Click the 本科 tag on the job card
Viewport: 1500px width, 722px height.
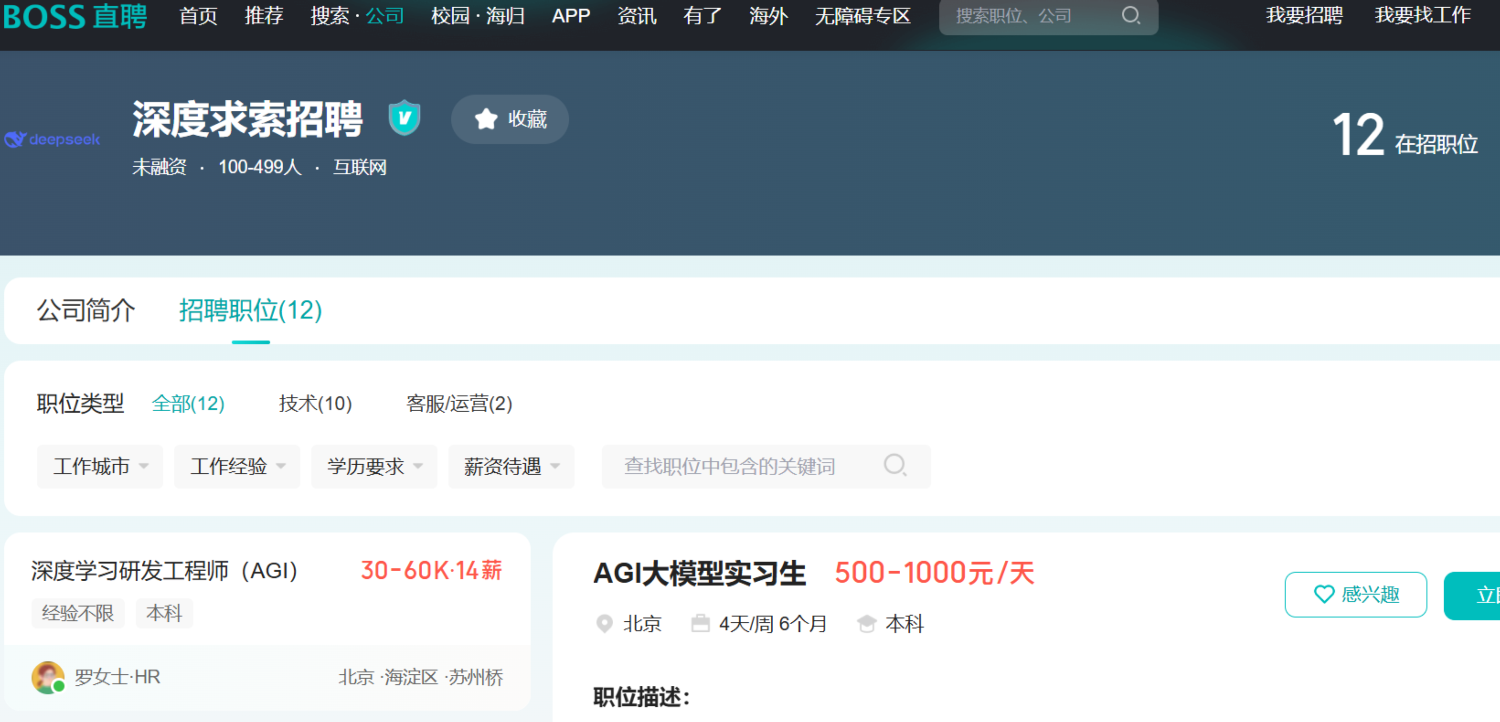pos(164,613)
